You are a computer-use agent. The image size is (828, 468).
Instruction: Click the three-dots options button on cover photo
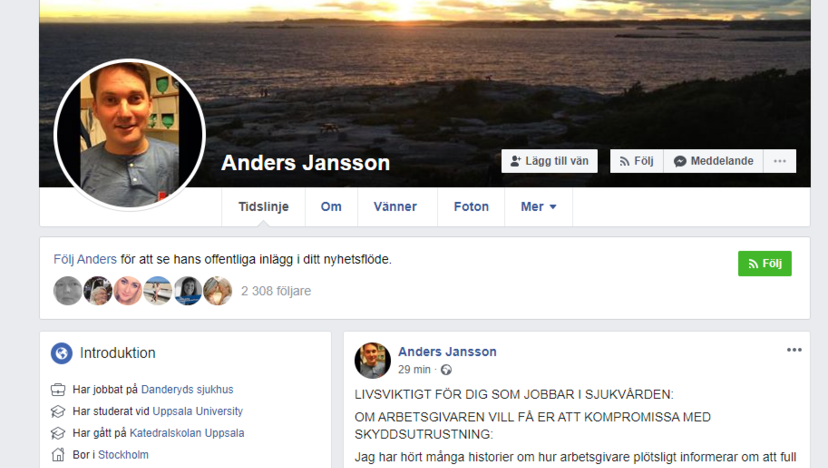click(779, 161)
